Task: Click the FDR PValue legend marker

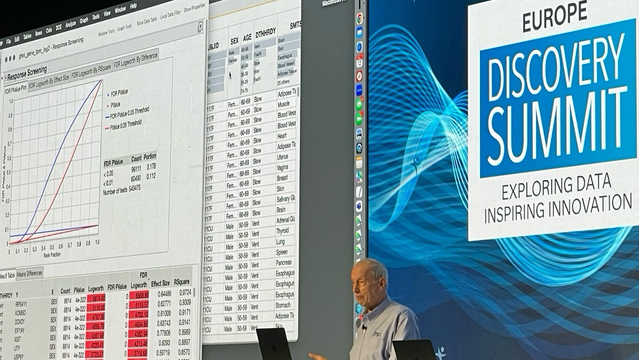Action: point(108,95)
